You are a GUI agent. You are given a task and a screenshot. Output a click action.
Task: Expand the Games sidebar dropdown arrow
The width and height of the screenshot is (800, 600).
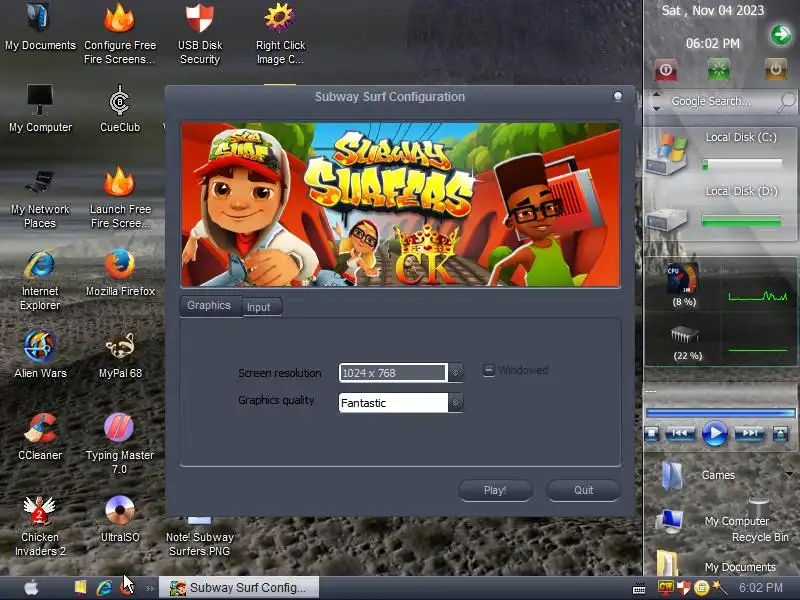pos(789,474)
